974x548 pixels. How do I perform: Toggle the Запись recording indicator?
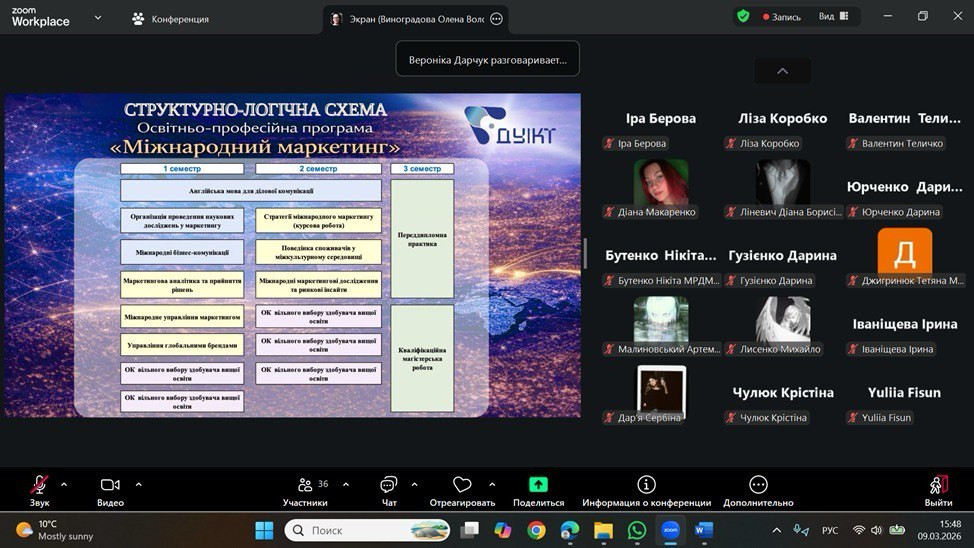782,17
